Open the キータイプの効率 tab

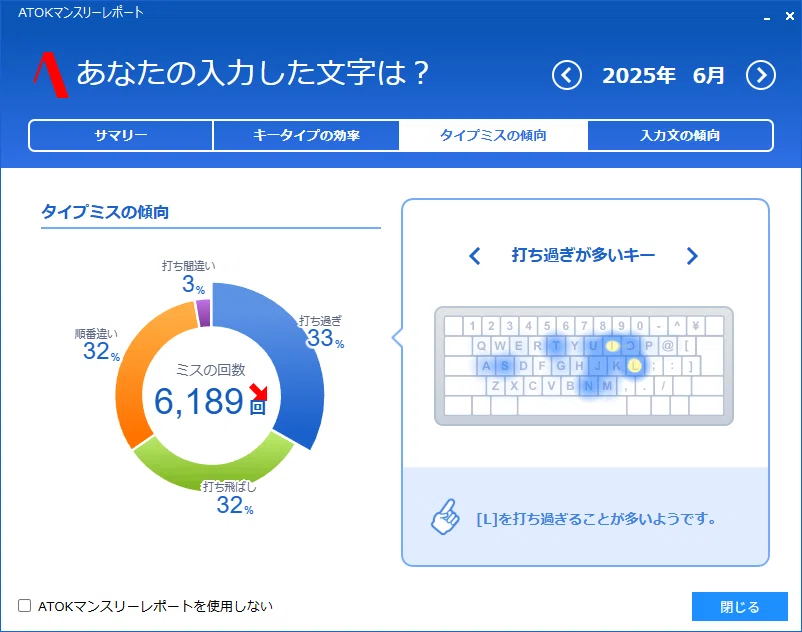tap(306, 136)
